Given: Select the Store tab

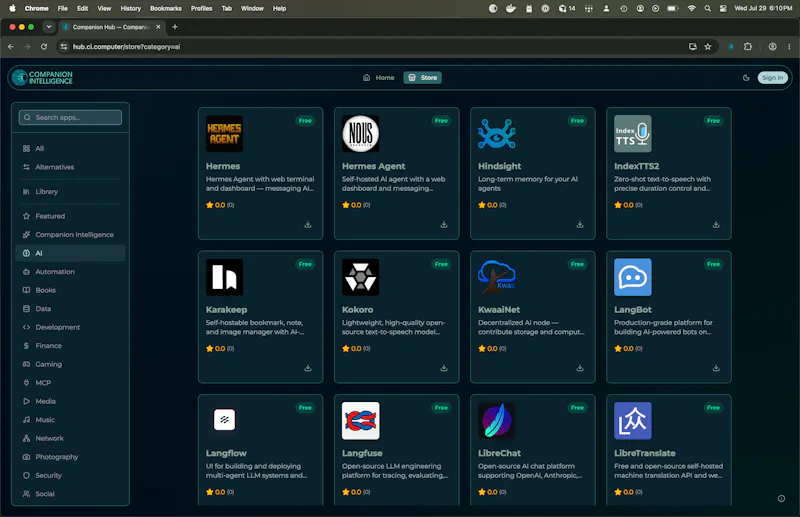Looking at the screenshot, I should tap(422, 78).
